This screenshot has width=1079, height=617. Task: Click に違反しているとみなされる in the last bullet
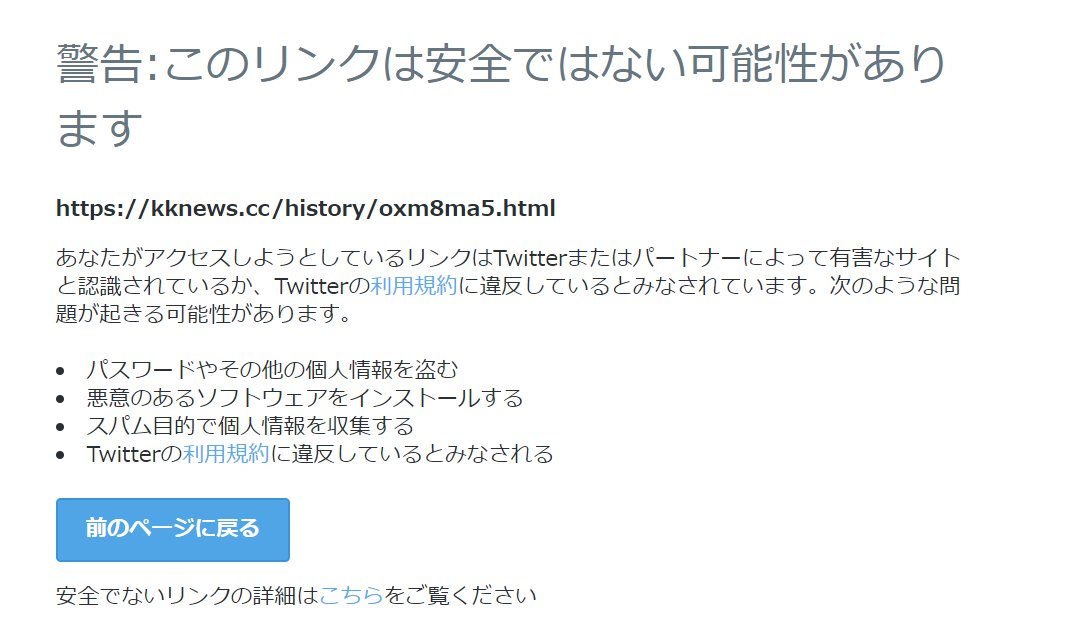click(412, 454)
